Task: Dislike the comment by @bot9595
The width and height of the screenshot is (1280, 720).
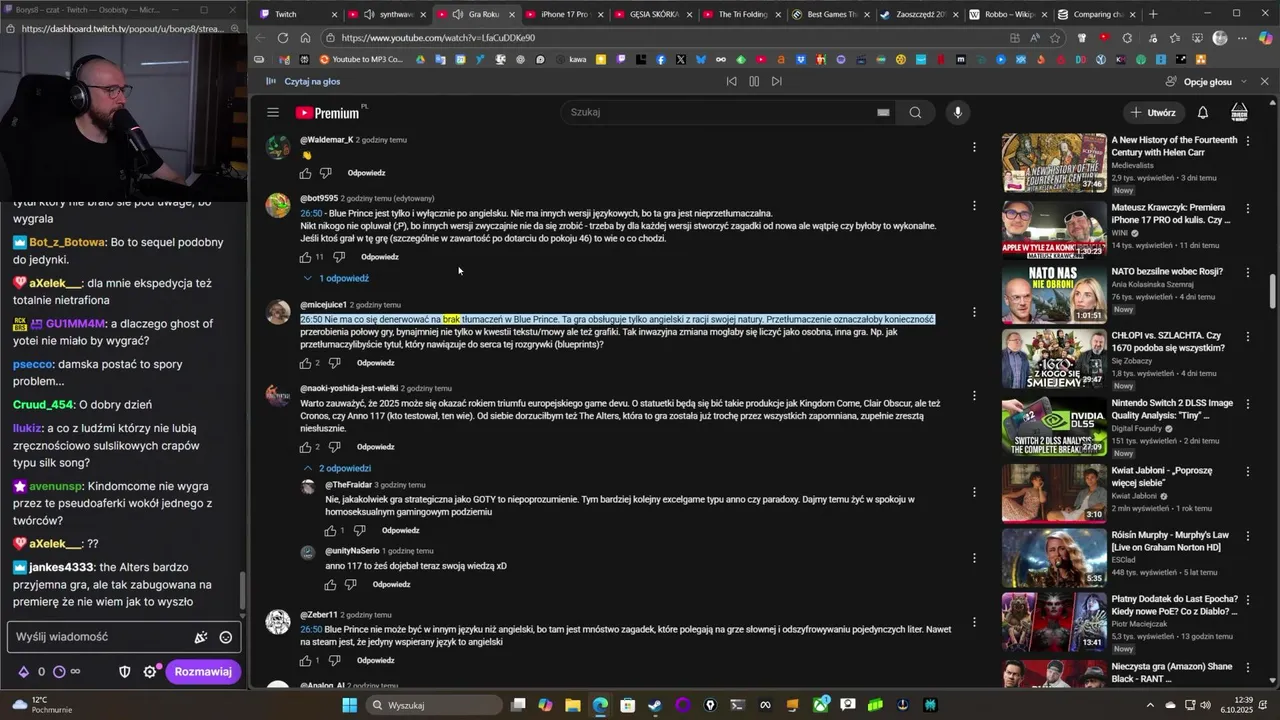Action: coord(339,257)
